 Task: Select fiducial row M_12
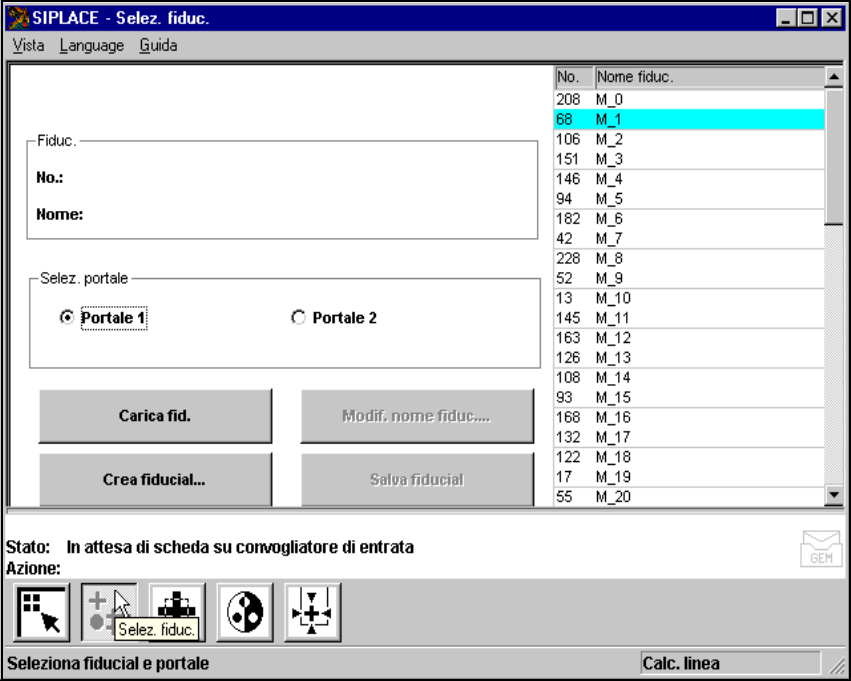689,338
